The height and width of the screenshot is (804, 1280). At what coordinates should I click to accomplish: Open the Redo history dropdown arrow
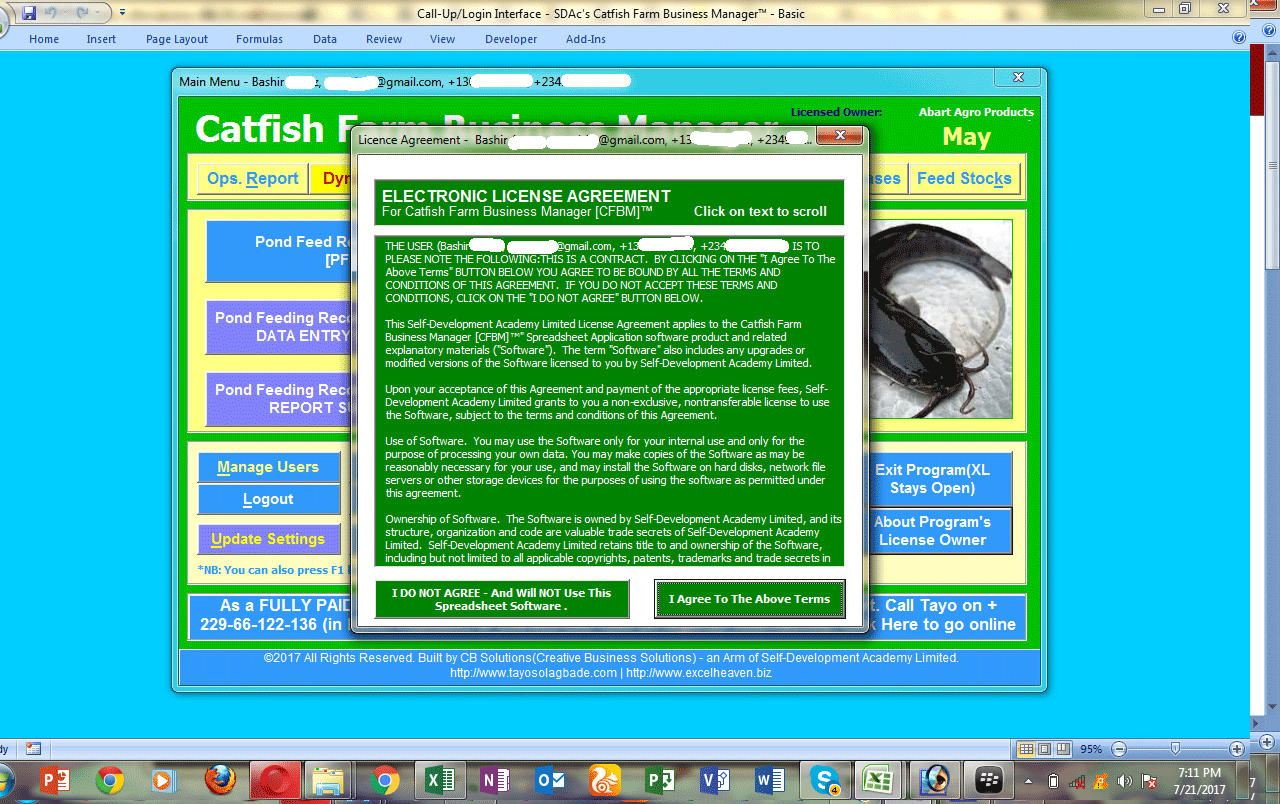pos(96,13)
